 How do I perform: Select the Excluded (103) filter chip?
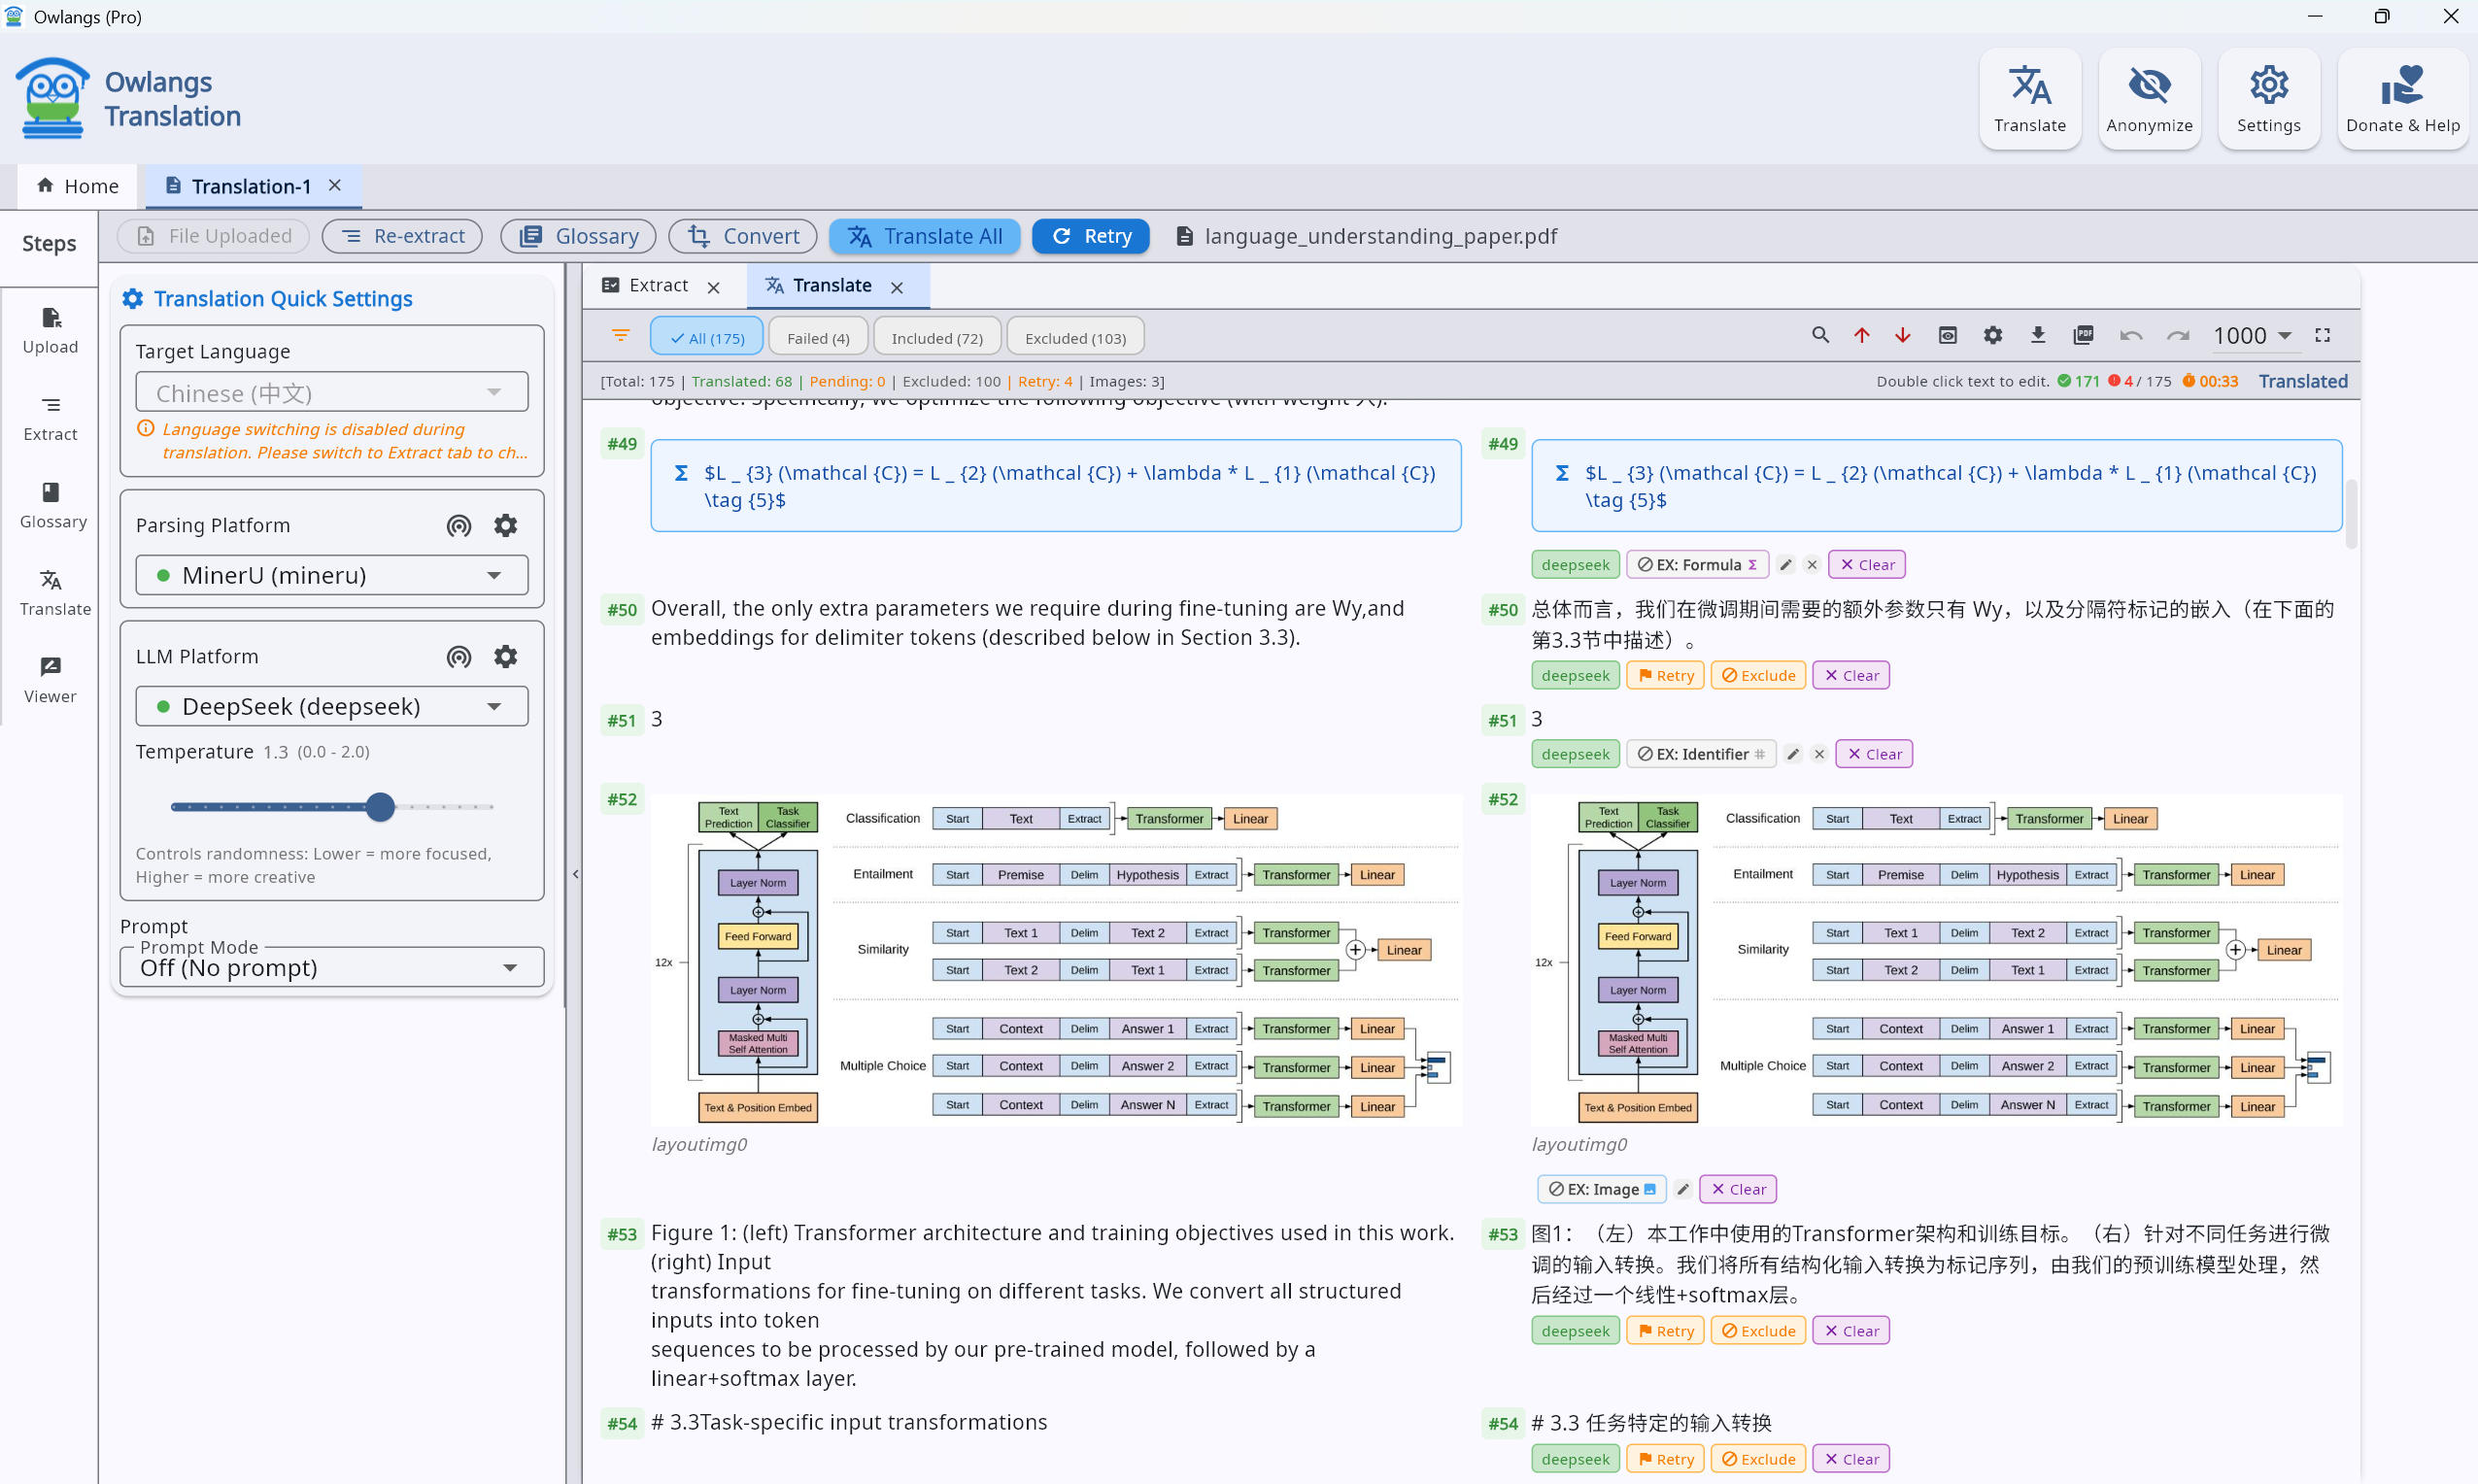(x=1074, y=338)
